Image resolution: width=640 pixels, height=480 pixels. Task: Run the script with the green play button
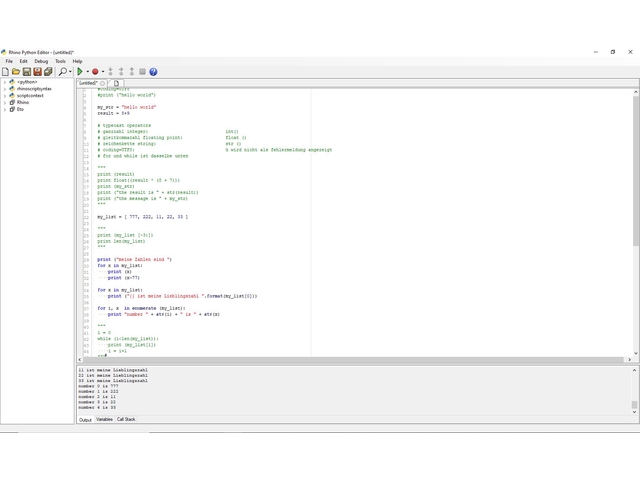point(80,72)
